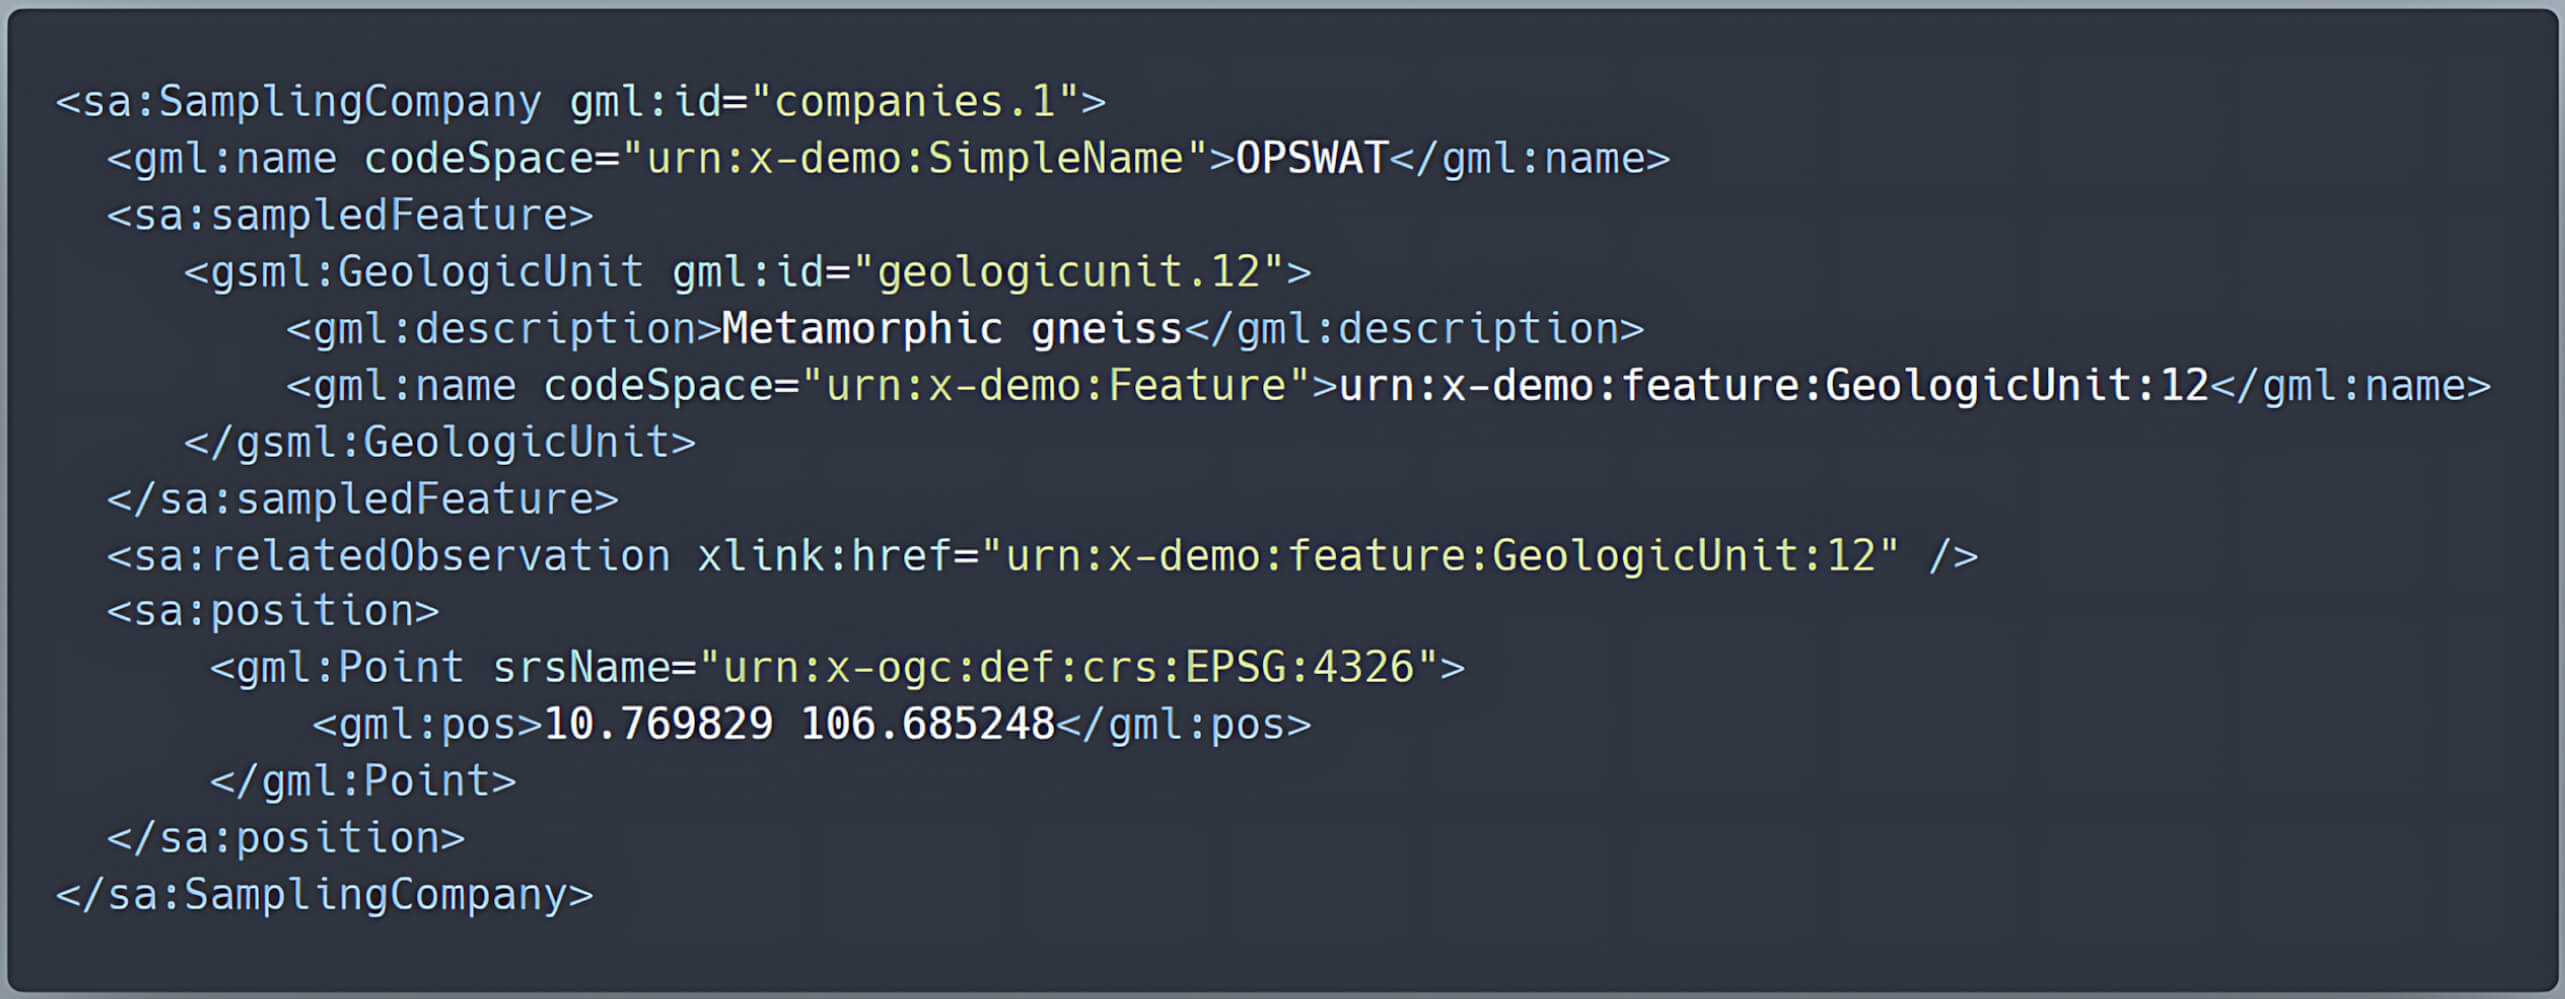Click the longitude value 106.685248
Screen dimensions: 2565x999
pos(927,724)
